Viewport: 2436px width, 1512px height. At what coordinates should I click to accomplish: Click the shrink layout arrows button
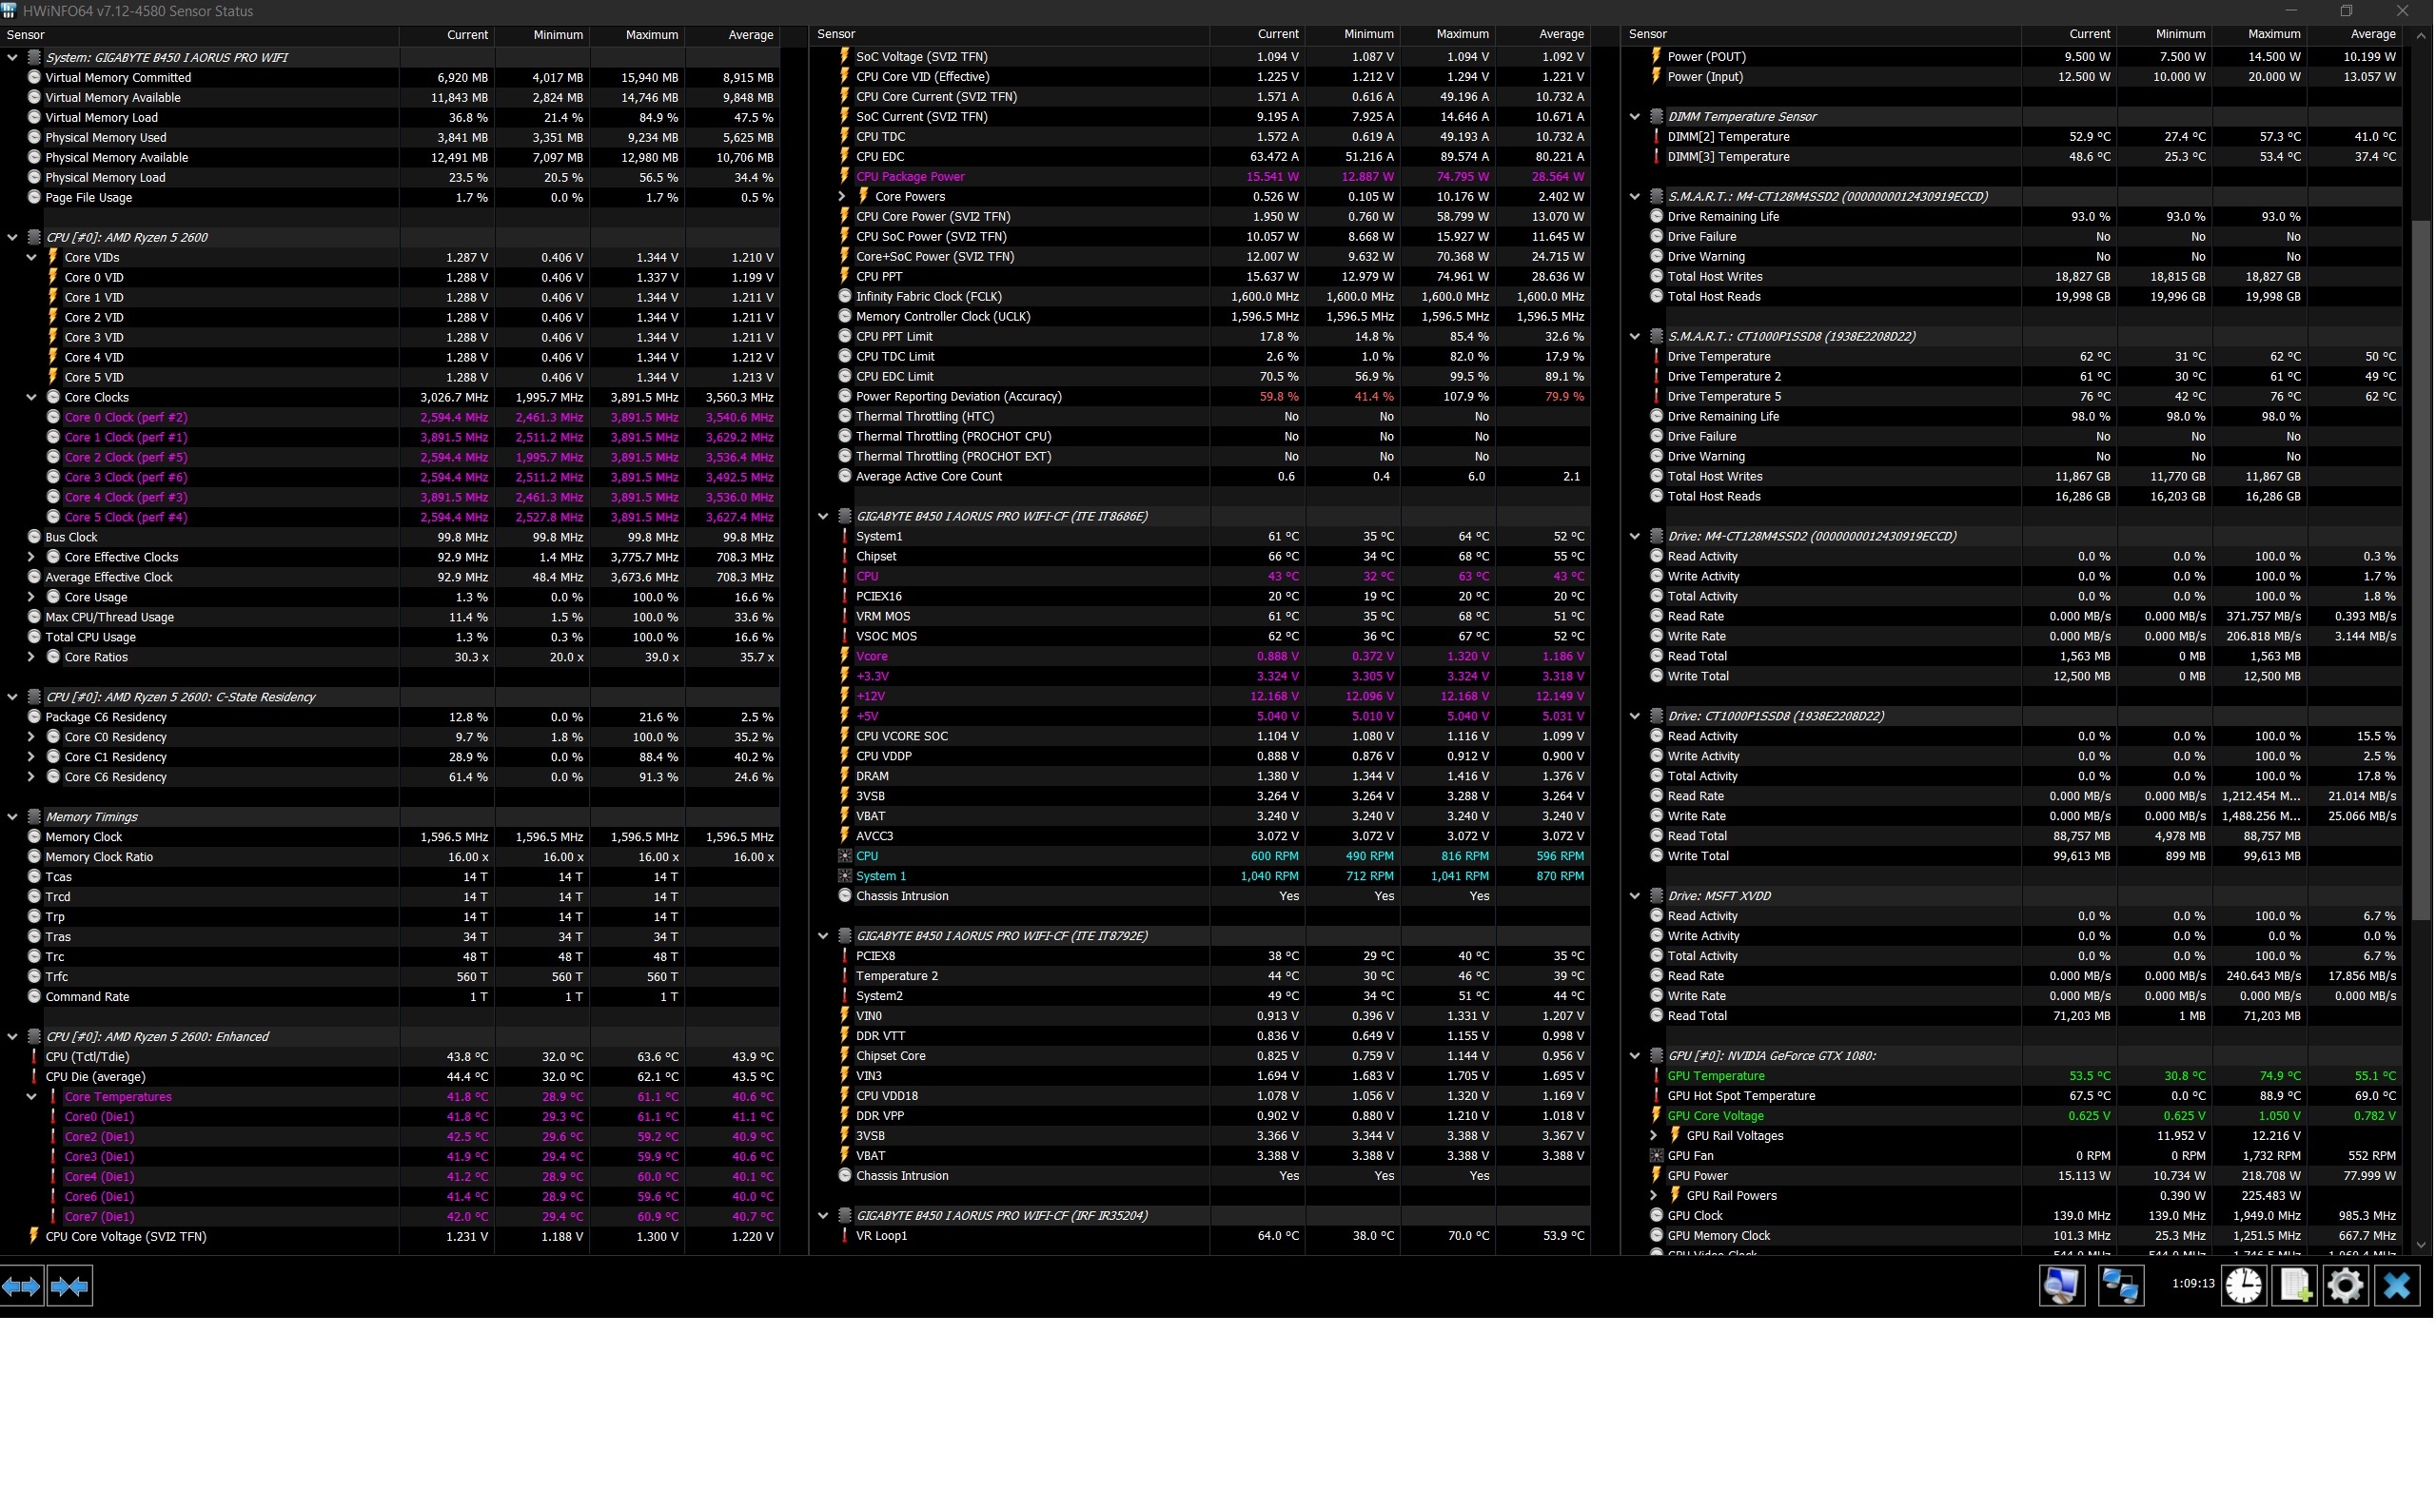point(69,1286)
